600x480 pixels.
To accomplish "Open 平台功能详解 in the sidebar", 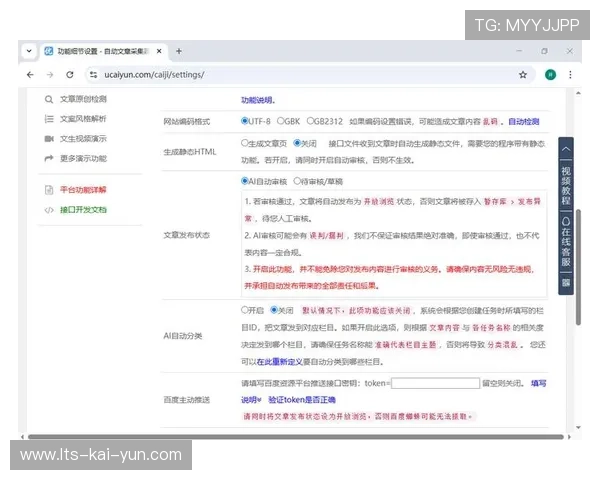I will 83,189.
